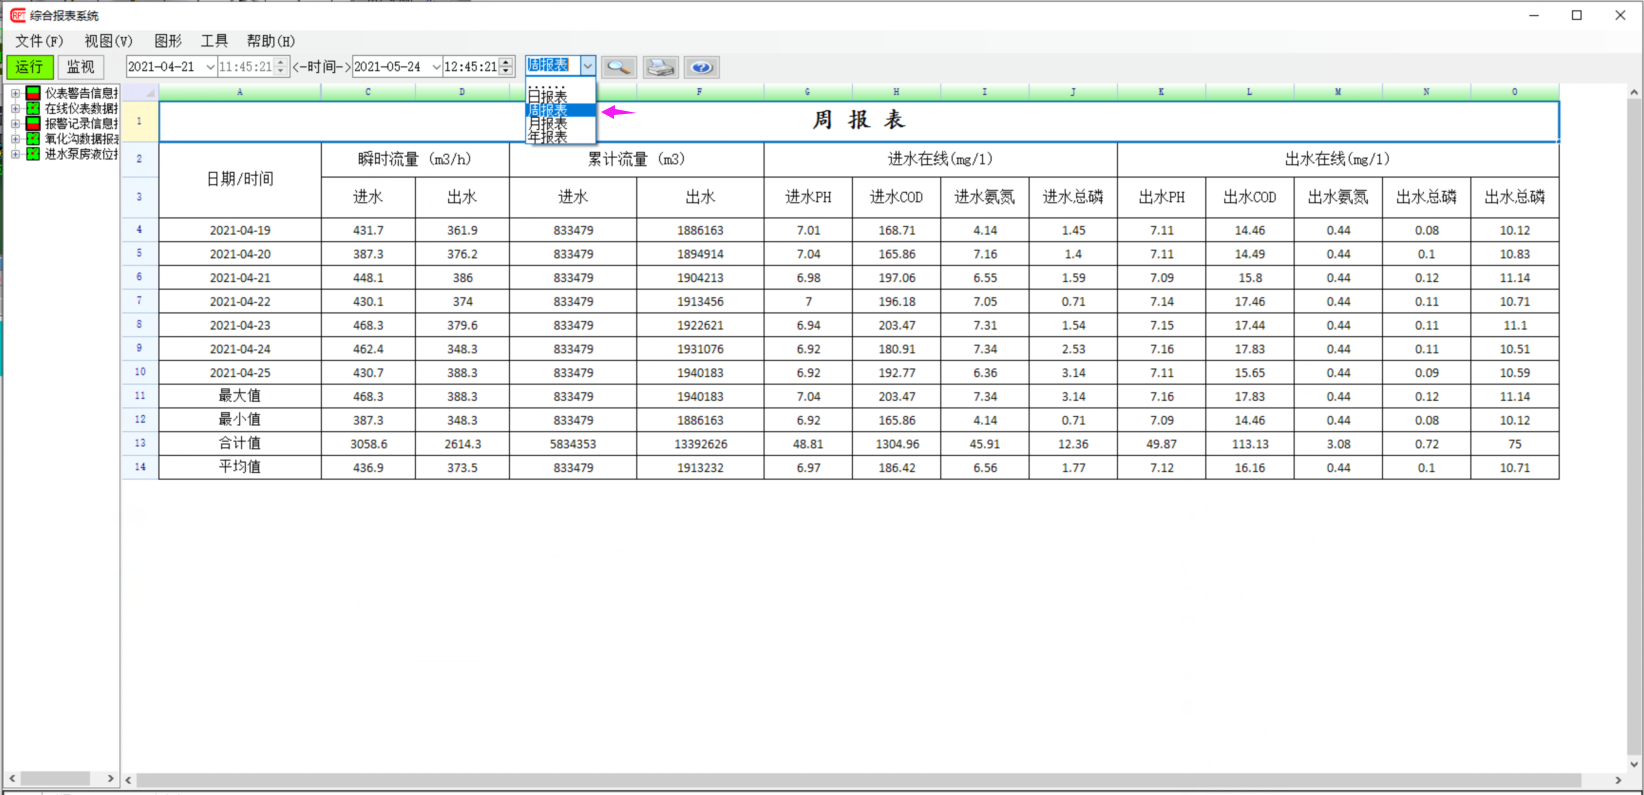The image size is (1644, 795).
Task: Open the 文件(F) menu
Action: pos(39,41)
